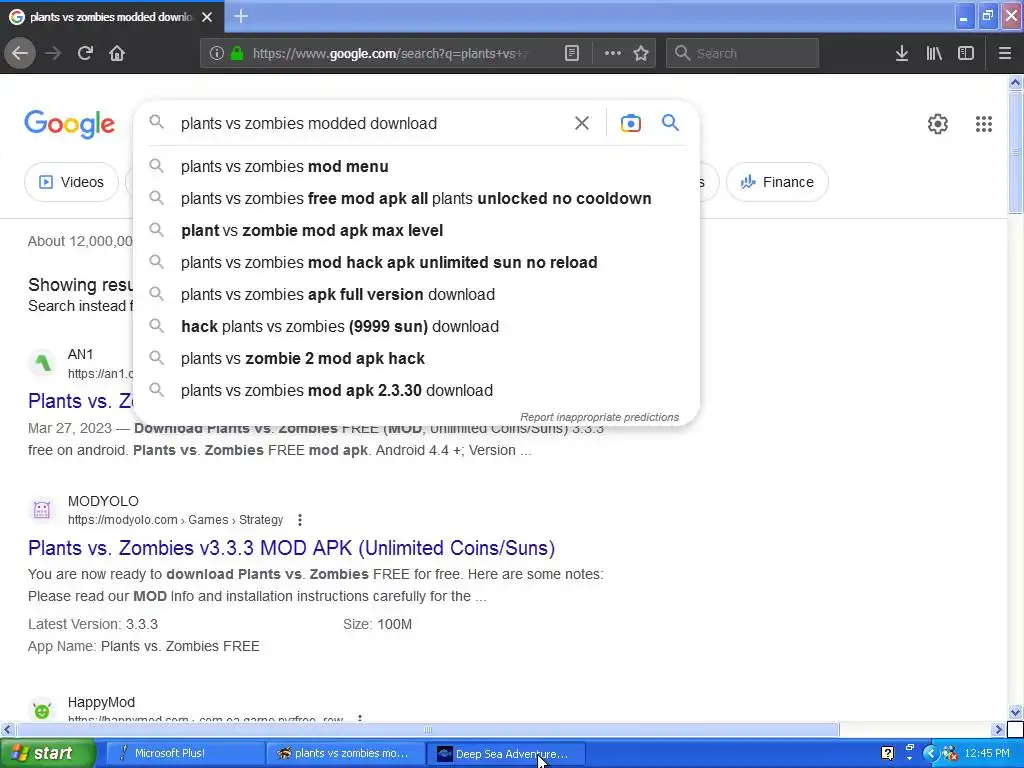Search by image with camera icon
The image size is (1024, 768).
coord(630,123)
